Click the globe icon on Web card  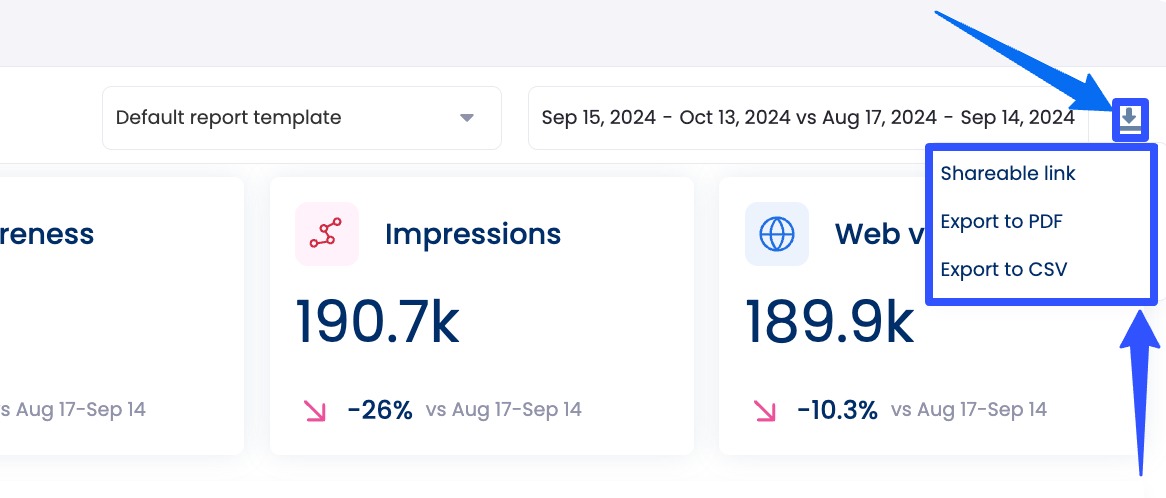click(x=777, y=234)
